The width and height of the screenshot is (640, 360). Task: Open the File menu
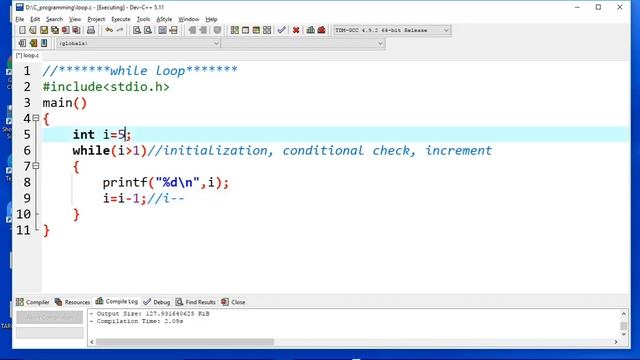click(20, 19)
